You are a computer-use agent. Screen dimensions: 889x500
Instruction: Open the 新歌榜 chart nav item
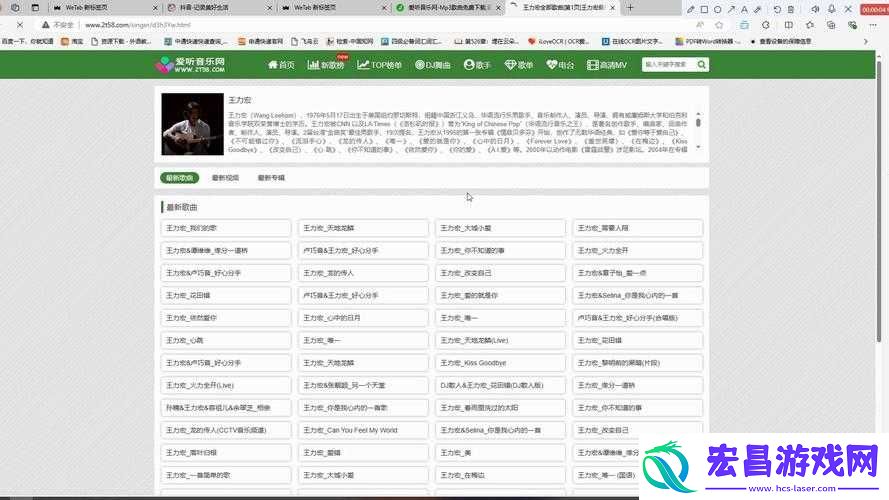point(326,65)
